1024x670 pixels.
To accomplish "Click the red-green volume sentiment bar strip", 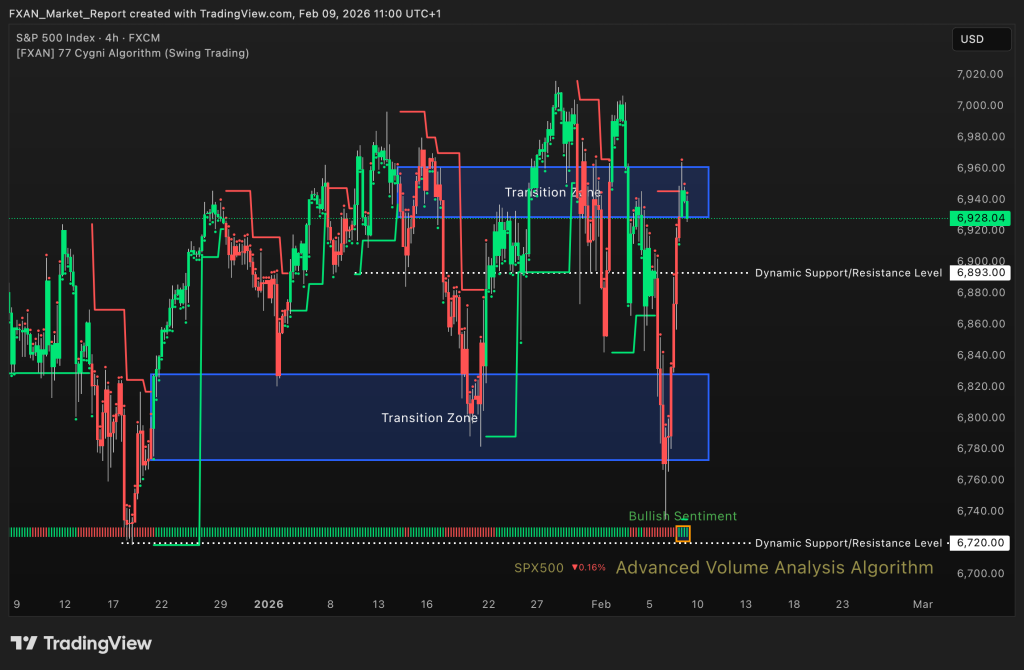I will [x=340, y=532].
